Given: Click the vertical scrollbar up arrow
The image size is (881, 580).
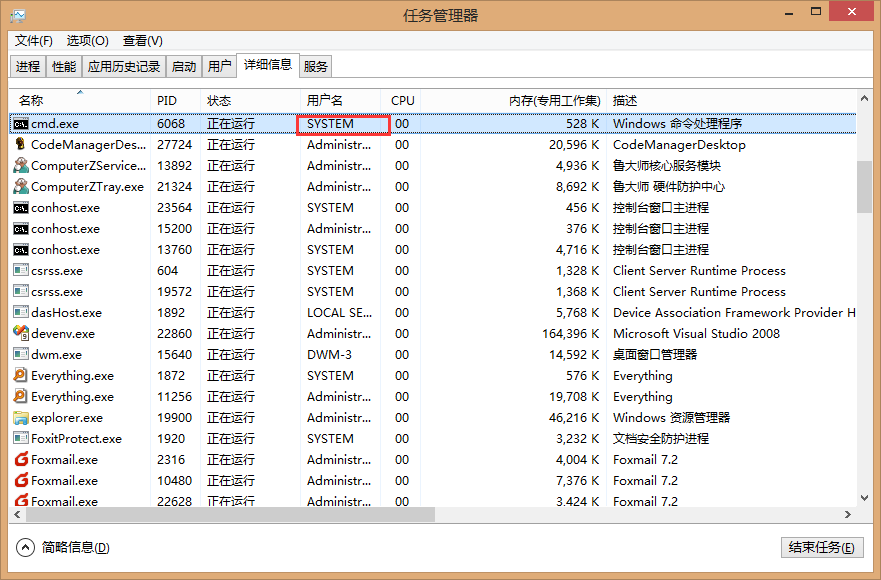Looking at the screenshot, I should [x=864, y=98].
